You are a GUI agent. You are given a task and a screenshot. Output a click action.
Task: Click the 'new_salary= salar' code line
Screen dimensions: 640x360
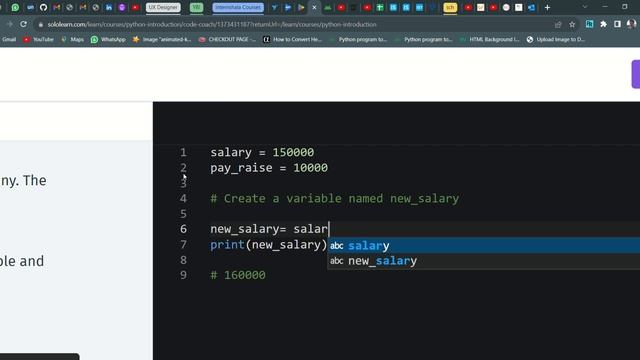(x=269, y=229)
